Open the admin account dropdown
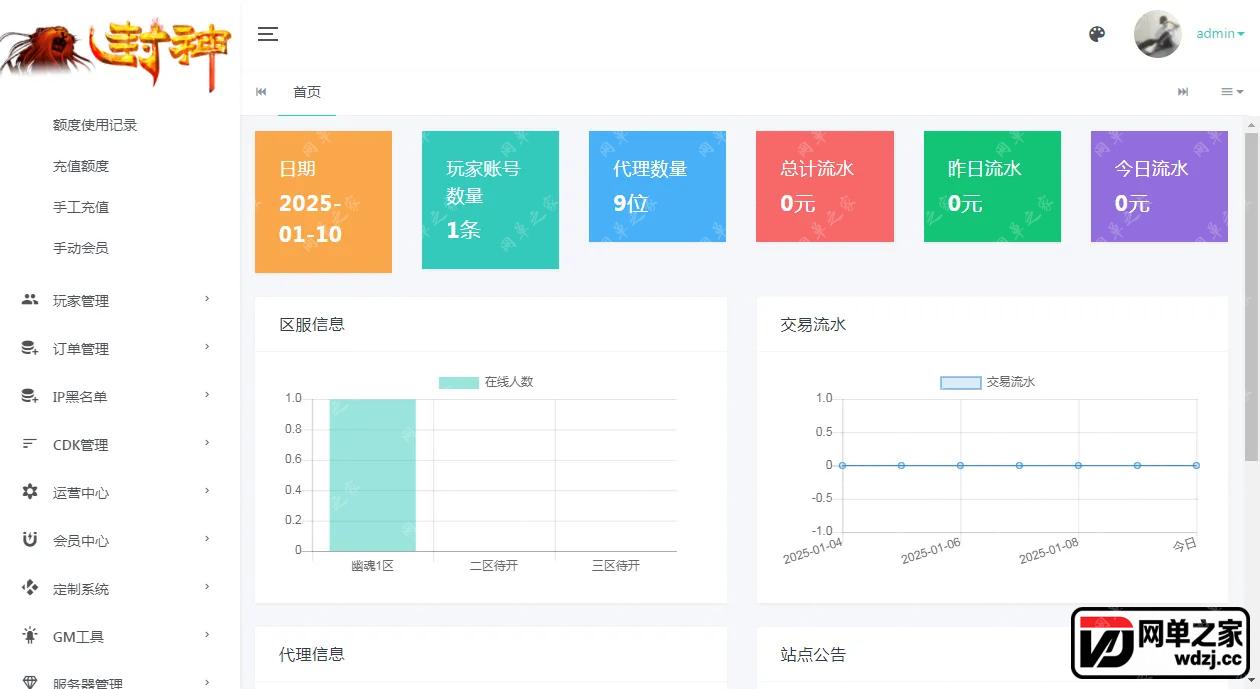Viewport: 1260px width, 689px height. pyautogui.click(x=1220, y=34)
